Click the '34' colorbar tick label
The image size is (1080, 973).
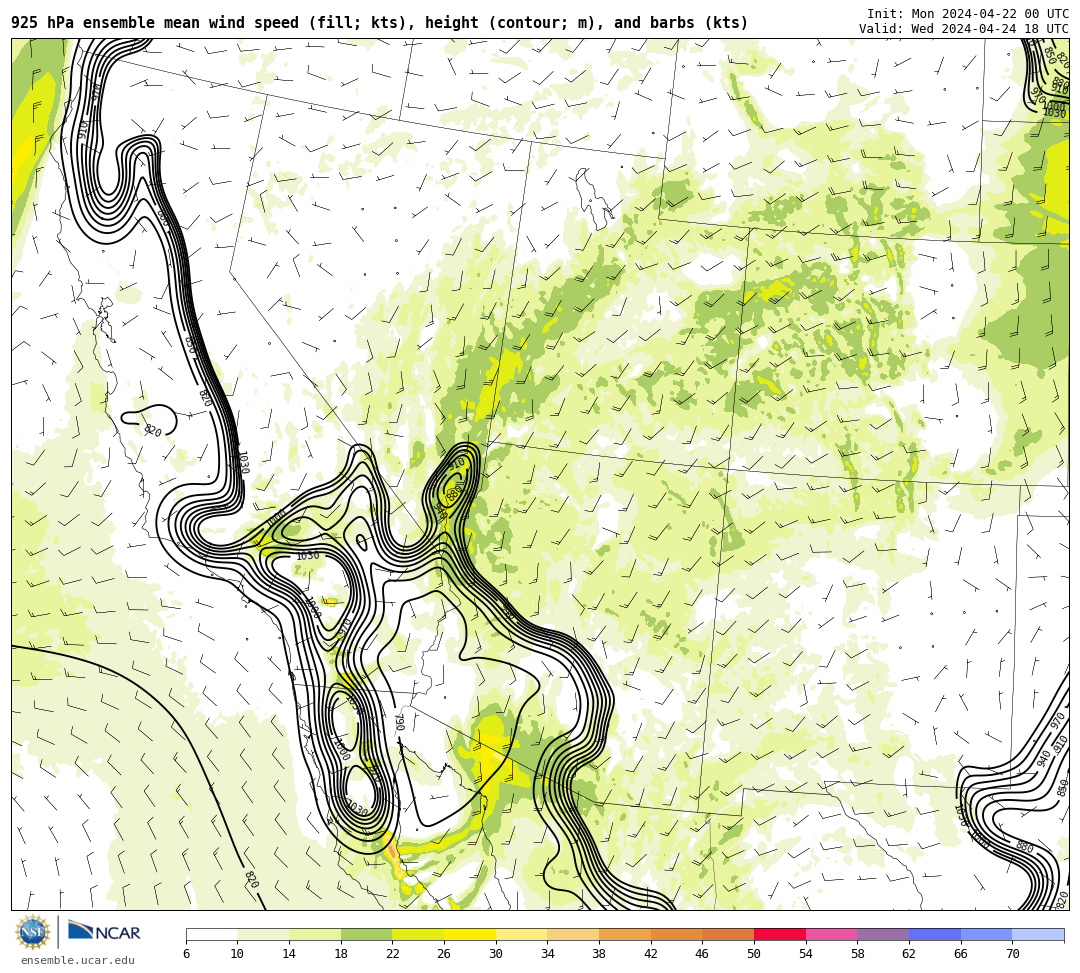coord(548,954)
